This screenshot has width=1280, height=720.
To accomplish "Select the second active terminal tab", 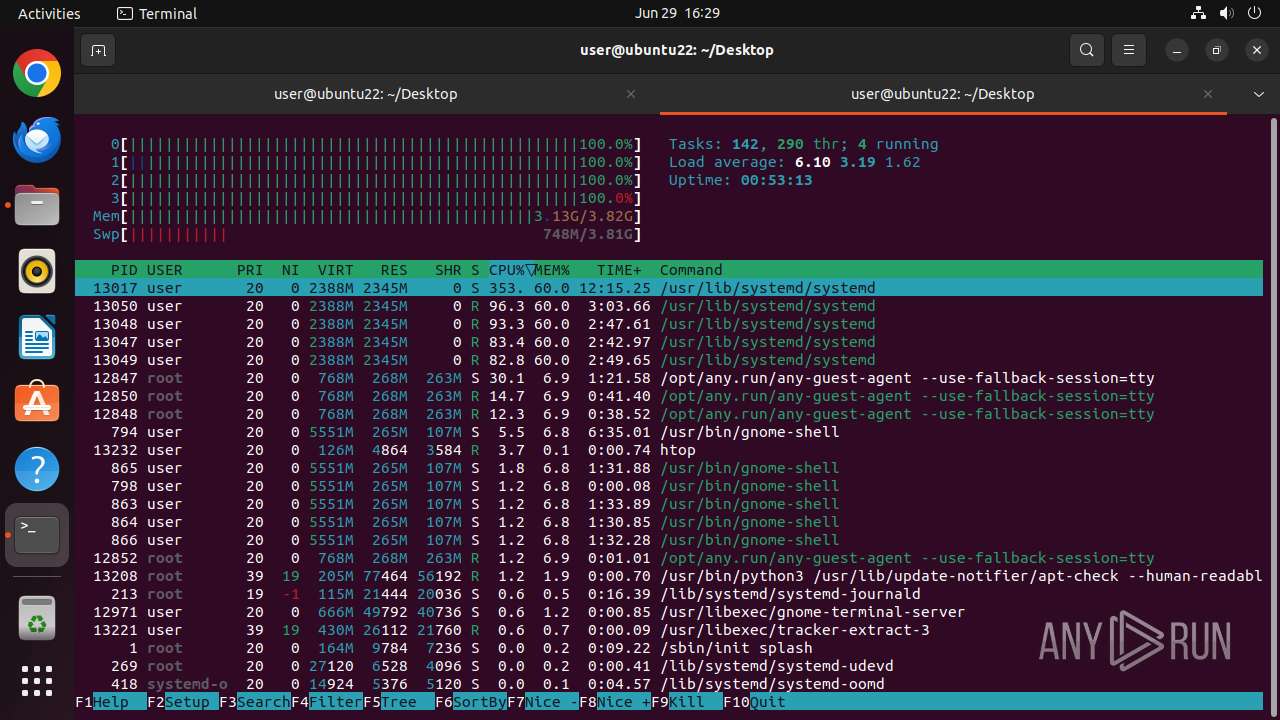I will 943,94.
